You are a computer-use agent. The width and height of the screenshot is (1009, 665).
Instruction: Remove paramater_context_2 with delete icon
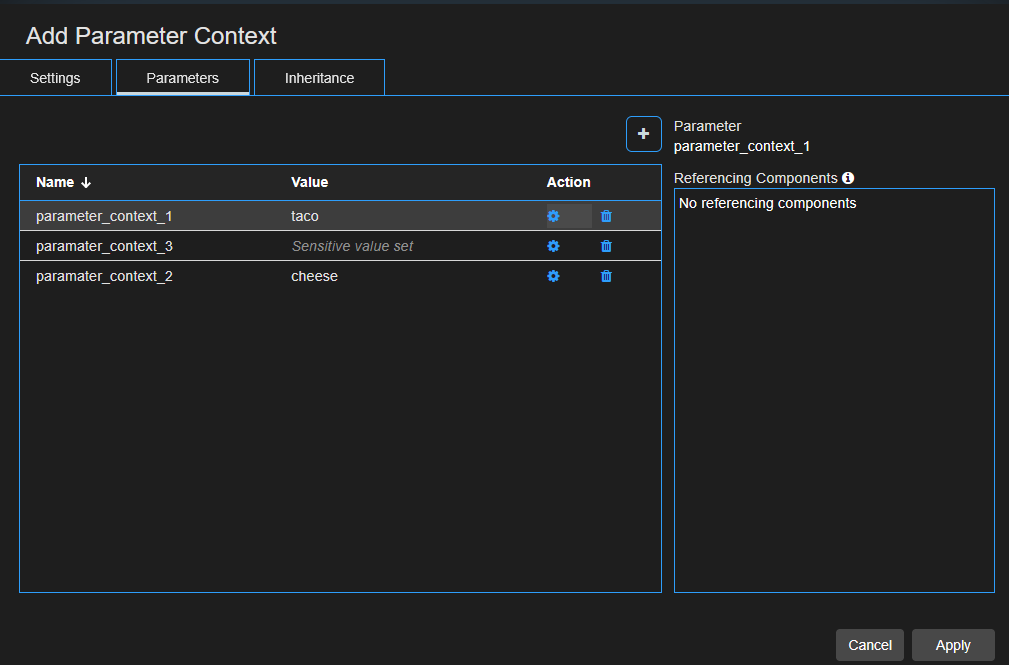[x=605, y=276]
